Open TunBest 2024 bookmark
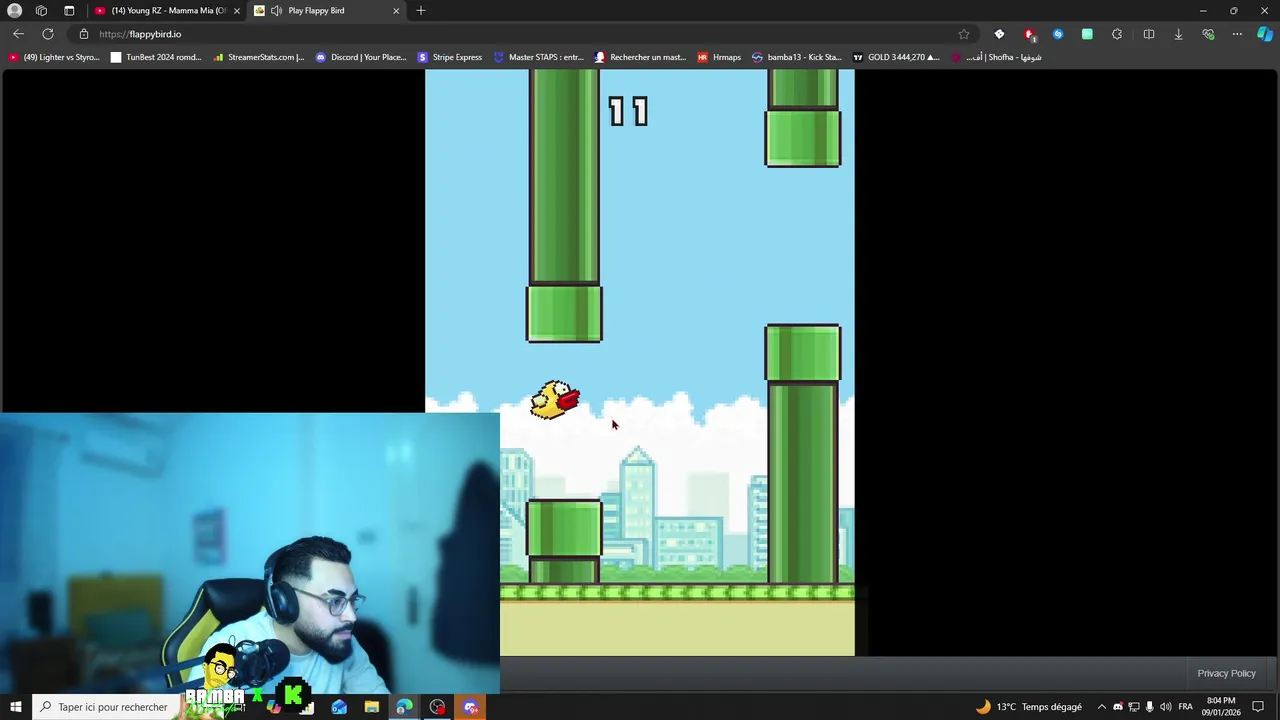 coord(156,57)
